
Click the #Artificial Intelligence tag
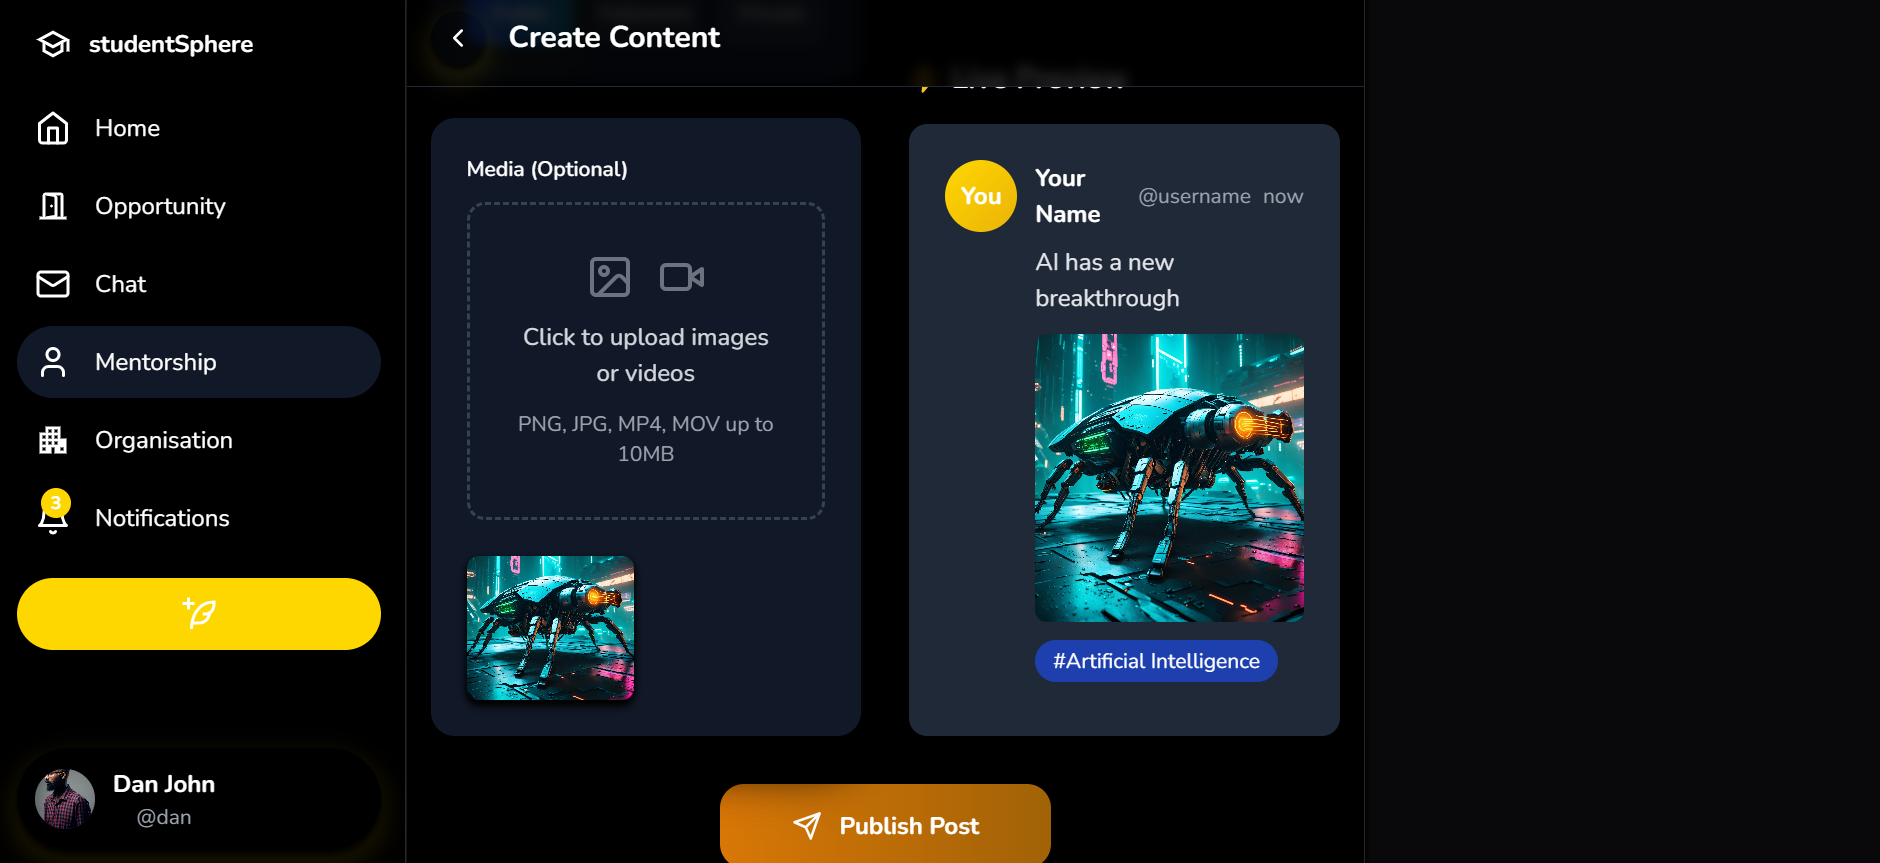coord(1156,661)
